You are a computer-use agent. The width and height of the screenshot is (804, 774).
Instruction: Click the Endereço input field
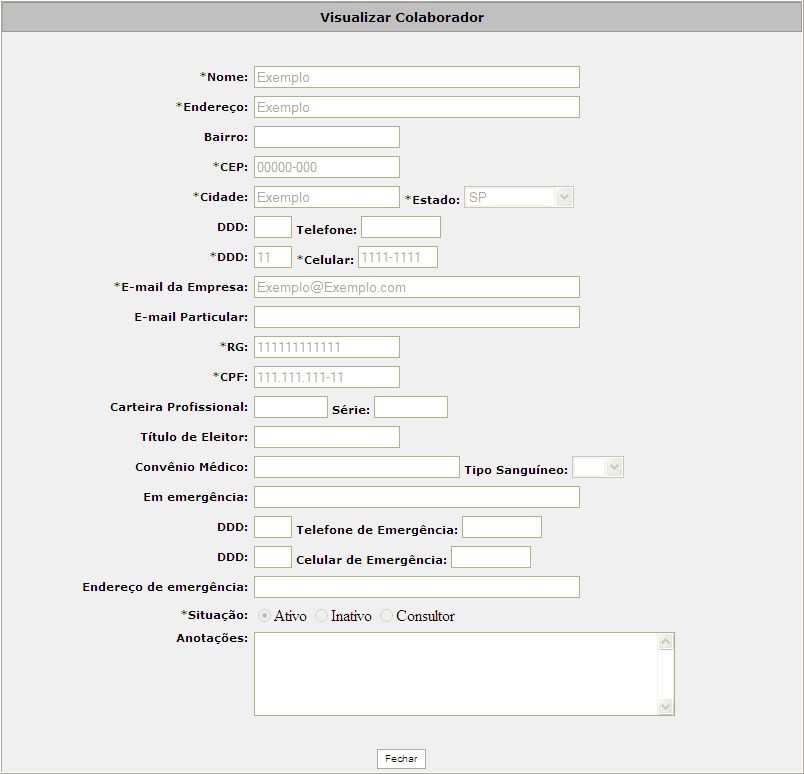(417, 107)
